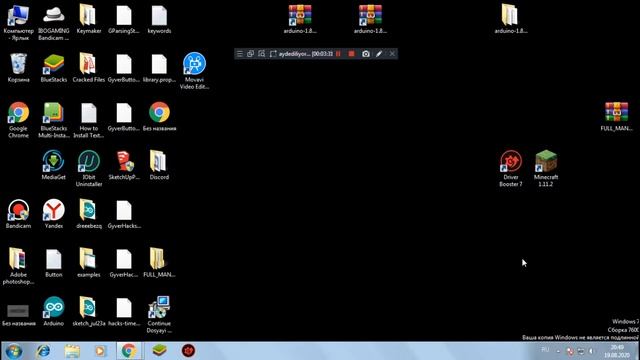Select the dreeebezq folder
Viewport: 640px width, 360px height.
coord(89,214)
